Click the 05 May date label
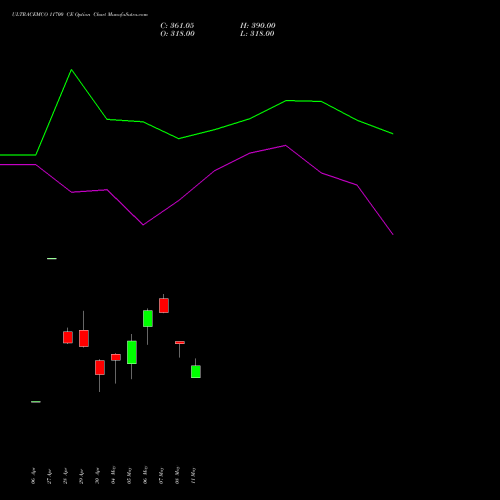Viewport: 500px width, 500px height. 129,475
